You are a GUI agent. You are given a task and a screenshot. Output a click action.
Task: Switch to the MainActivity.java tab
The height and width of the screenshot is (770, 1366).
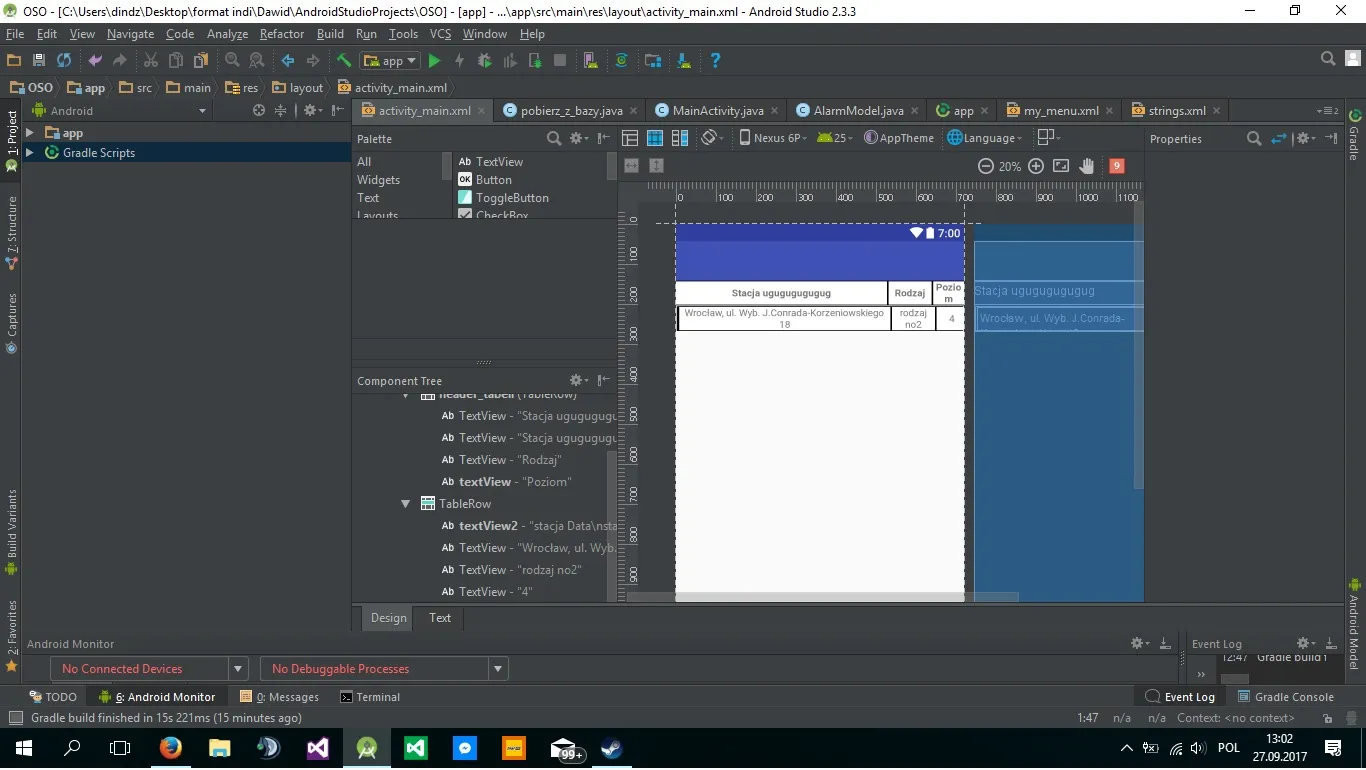click(x=717, y=111)
